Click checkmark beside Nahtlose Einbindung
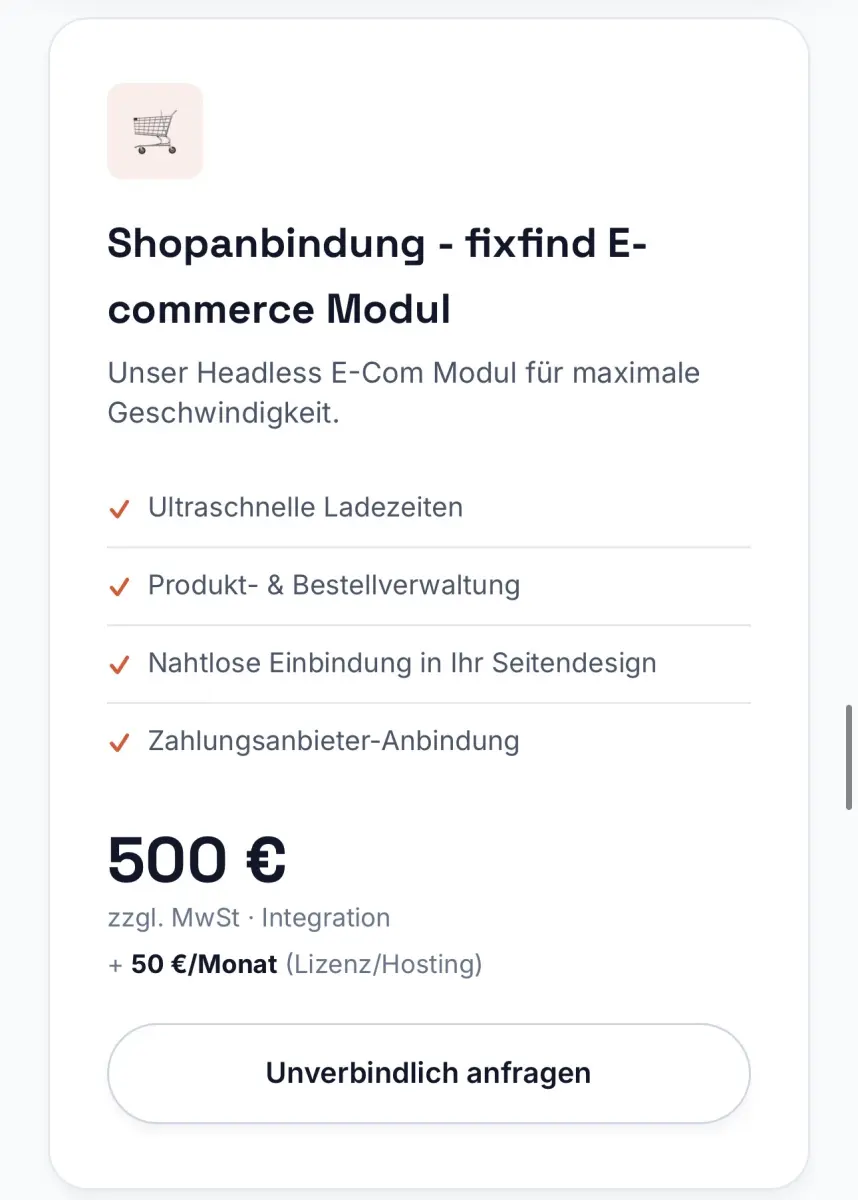 click(119, 665)
